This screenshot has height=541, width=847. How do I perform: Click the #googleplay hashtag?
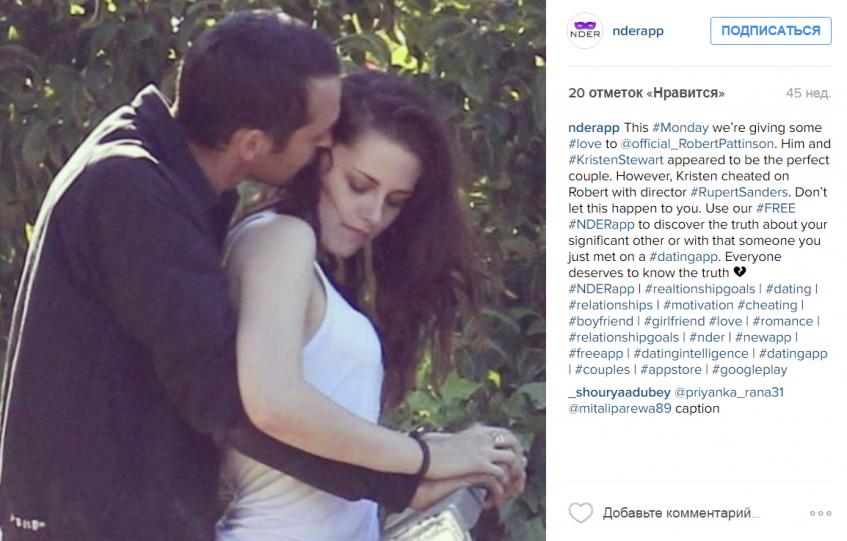(749, 370)
